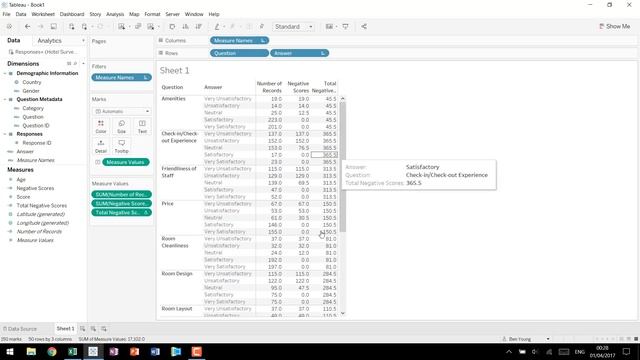Click the Text card in Marks
The image size is (640, 360).
point(142,127)
